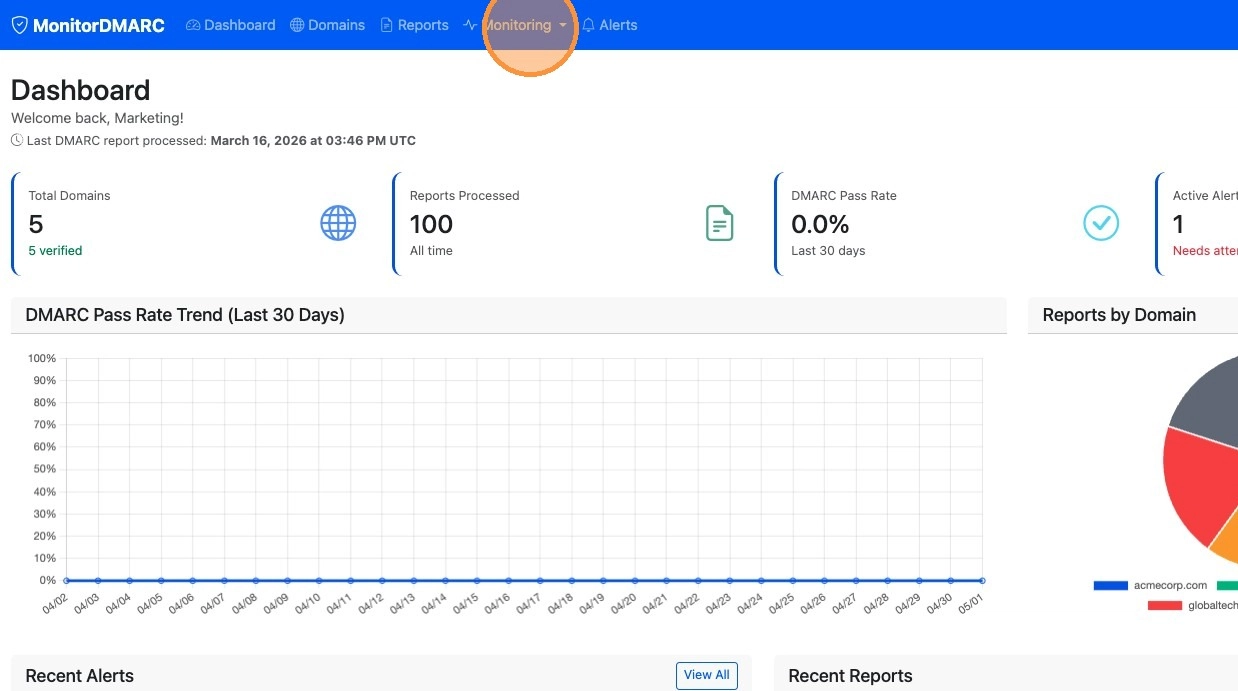This screenshot has height=691, width=1238.
Task: Click the 'Reports by Domain' panel header
Action: (x=1119, y=315)
